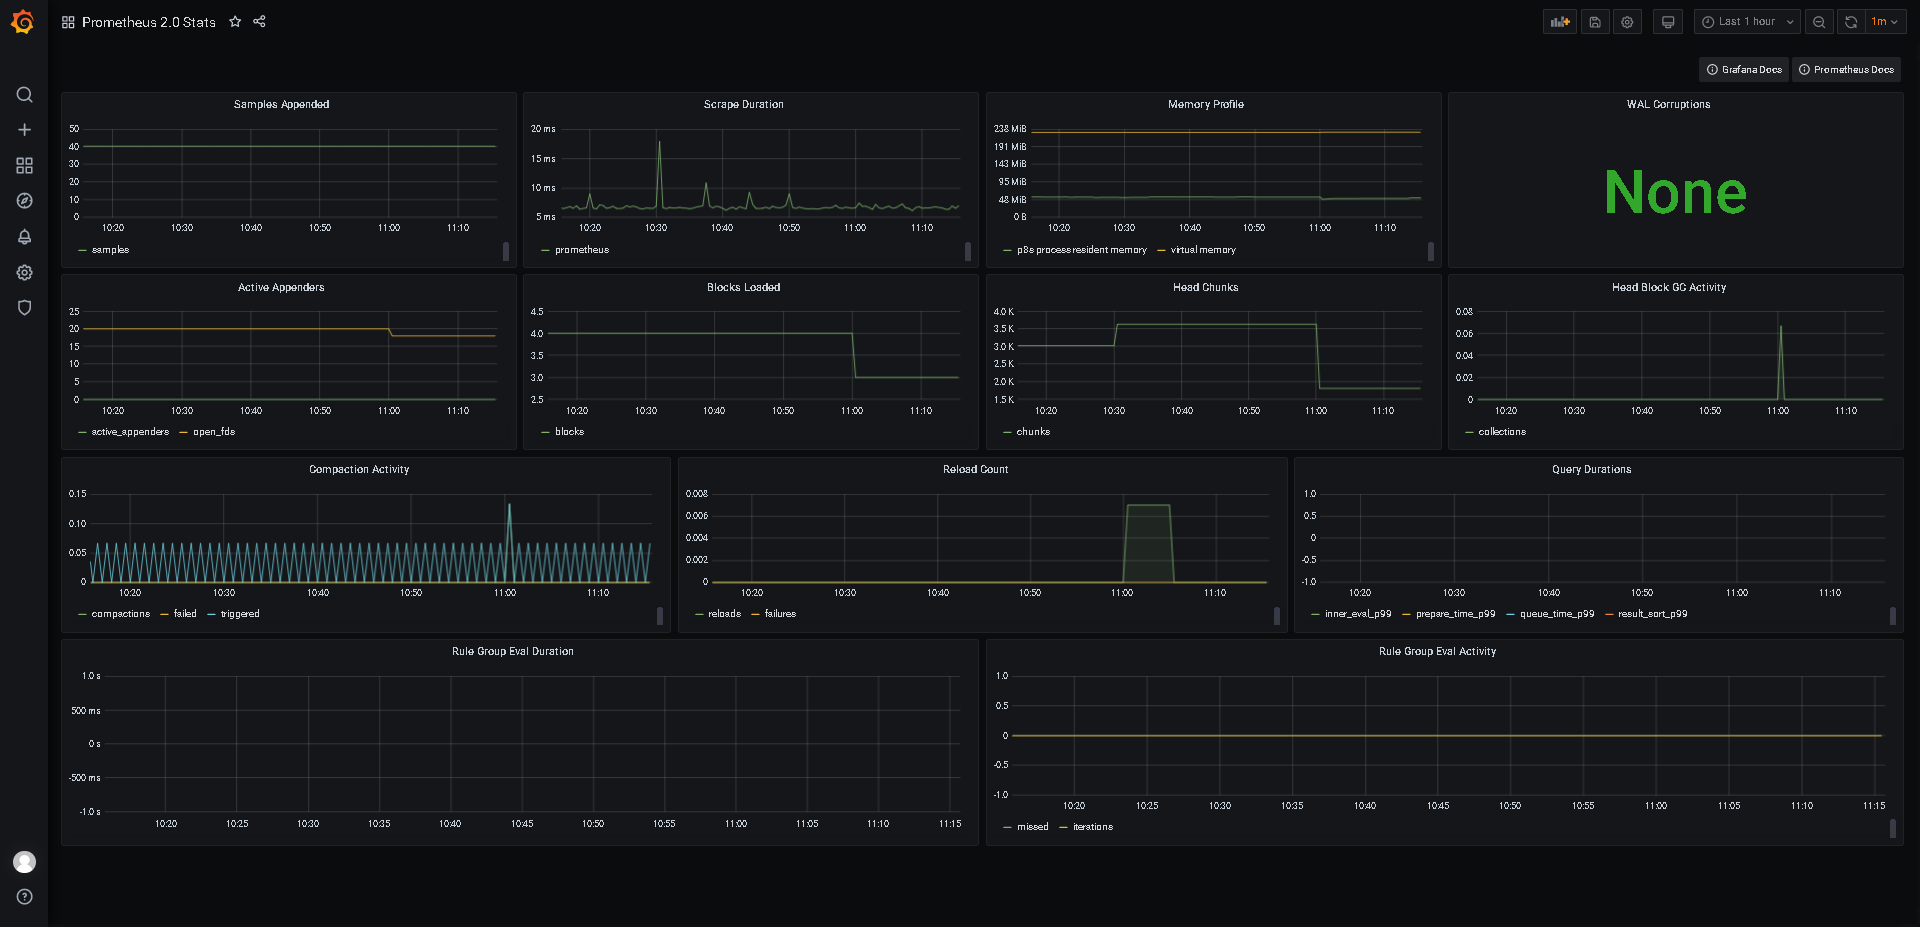Click the open_fds yellow legend color swatch
1920x927 pixels.
coord(184,433)
